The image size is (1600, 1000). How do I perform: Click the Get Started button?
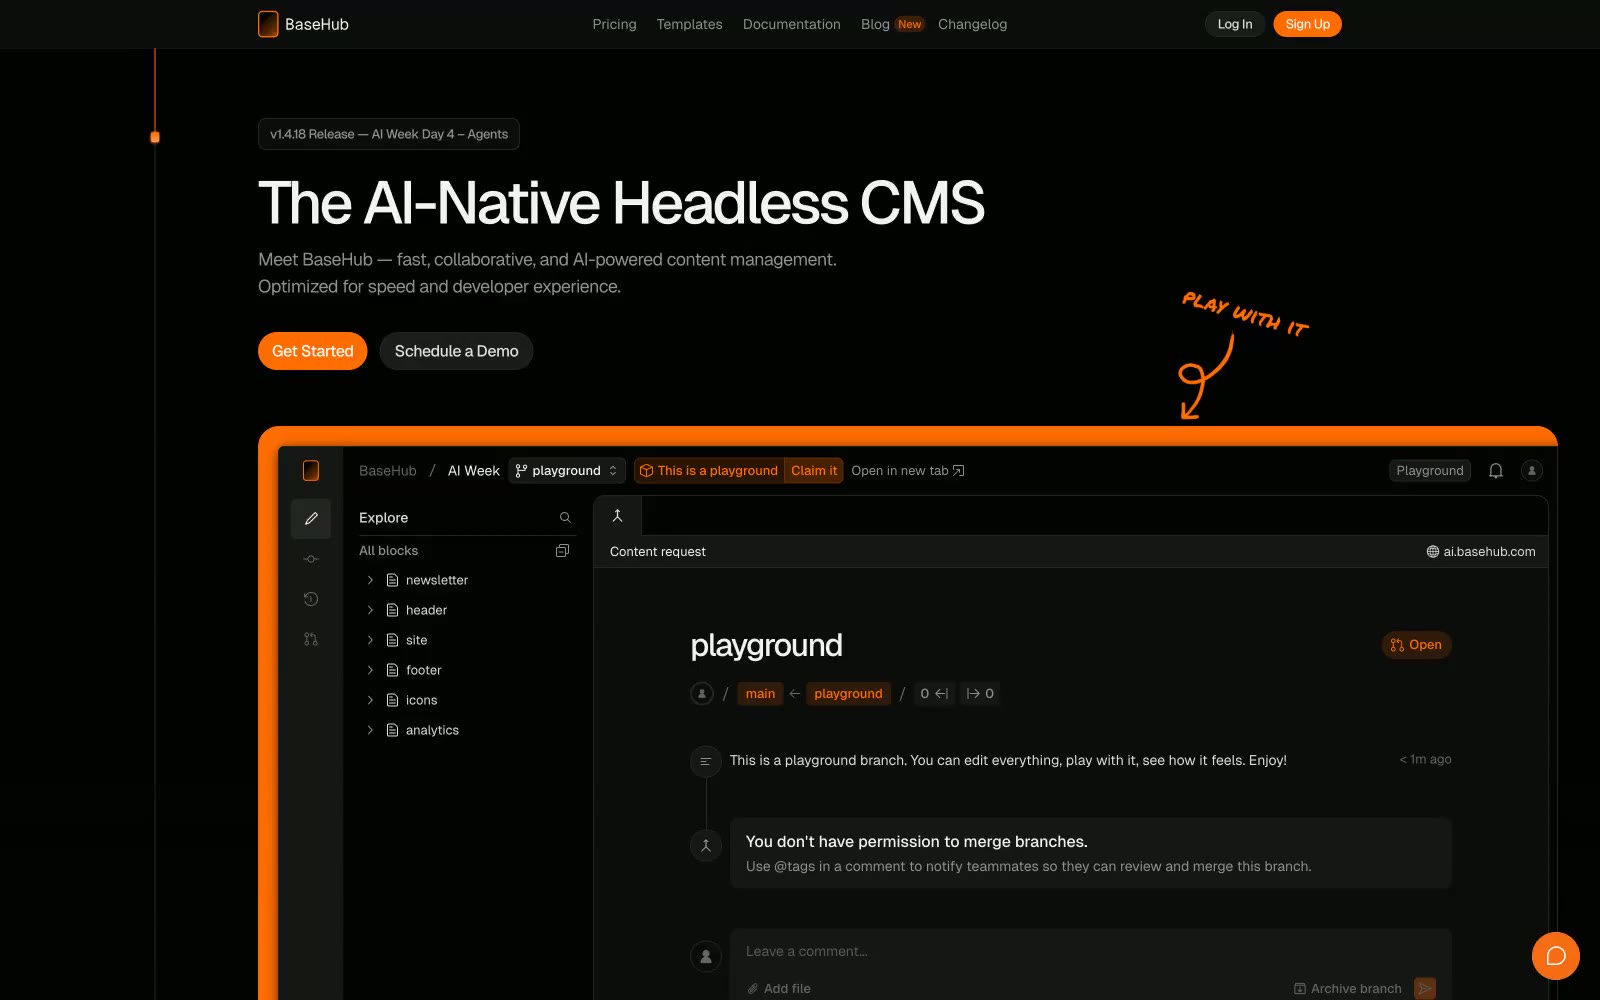[312, 351]
